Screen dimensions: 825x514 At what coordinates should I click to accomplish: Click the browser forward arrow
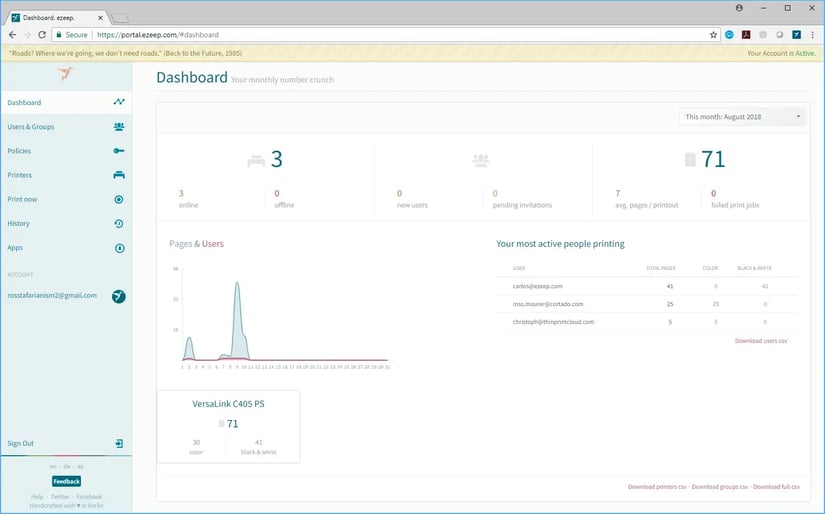pyautogui.click(x=27, y=35)
